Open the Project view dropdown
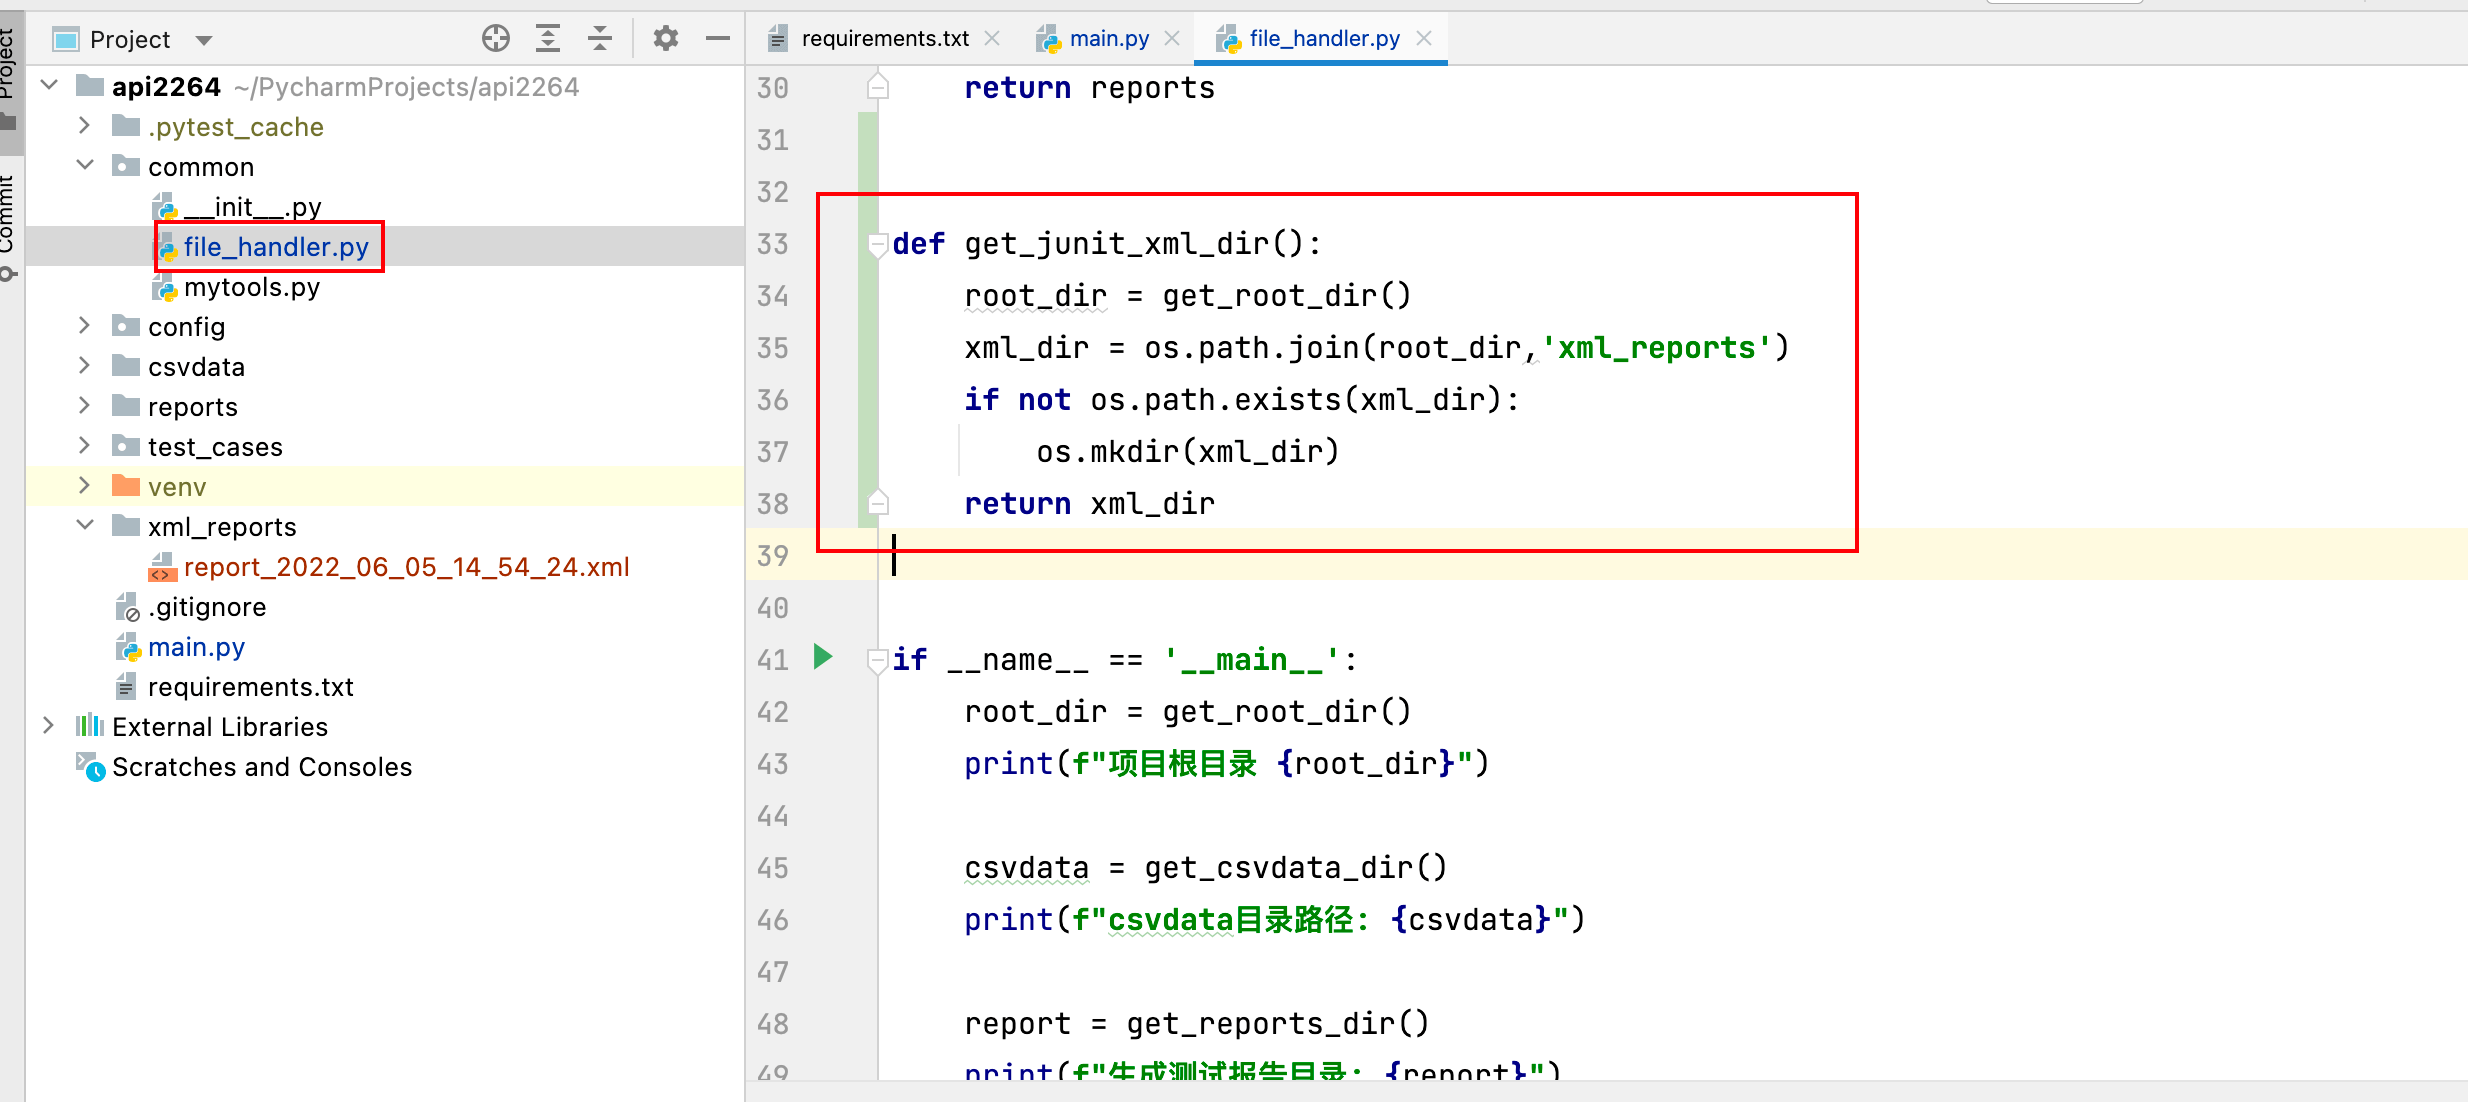 pos(204,40)
